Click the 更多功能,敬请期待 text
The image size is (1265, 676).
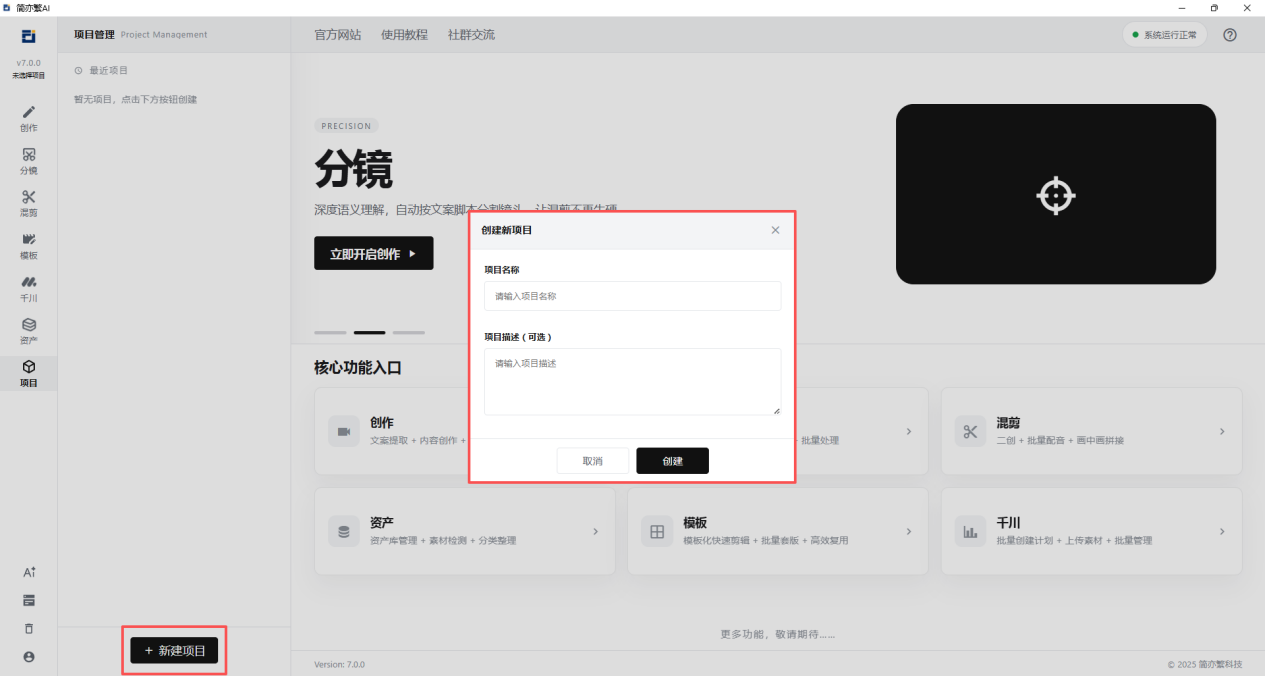(778, 634)
